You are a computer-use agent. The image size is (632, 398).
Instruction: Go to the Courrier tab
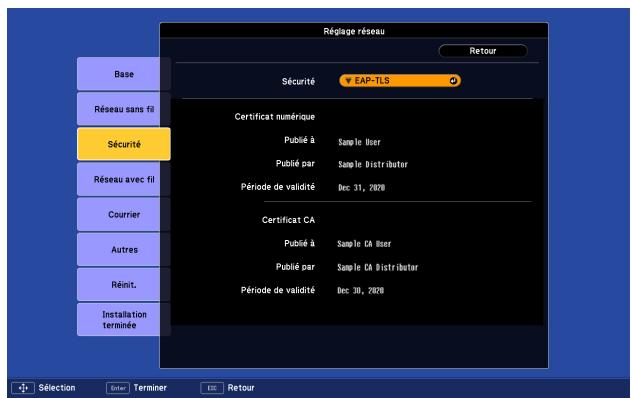(124, 215)
